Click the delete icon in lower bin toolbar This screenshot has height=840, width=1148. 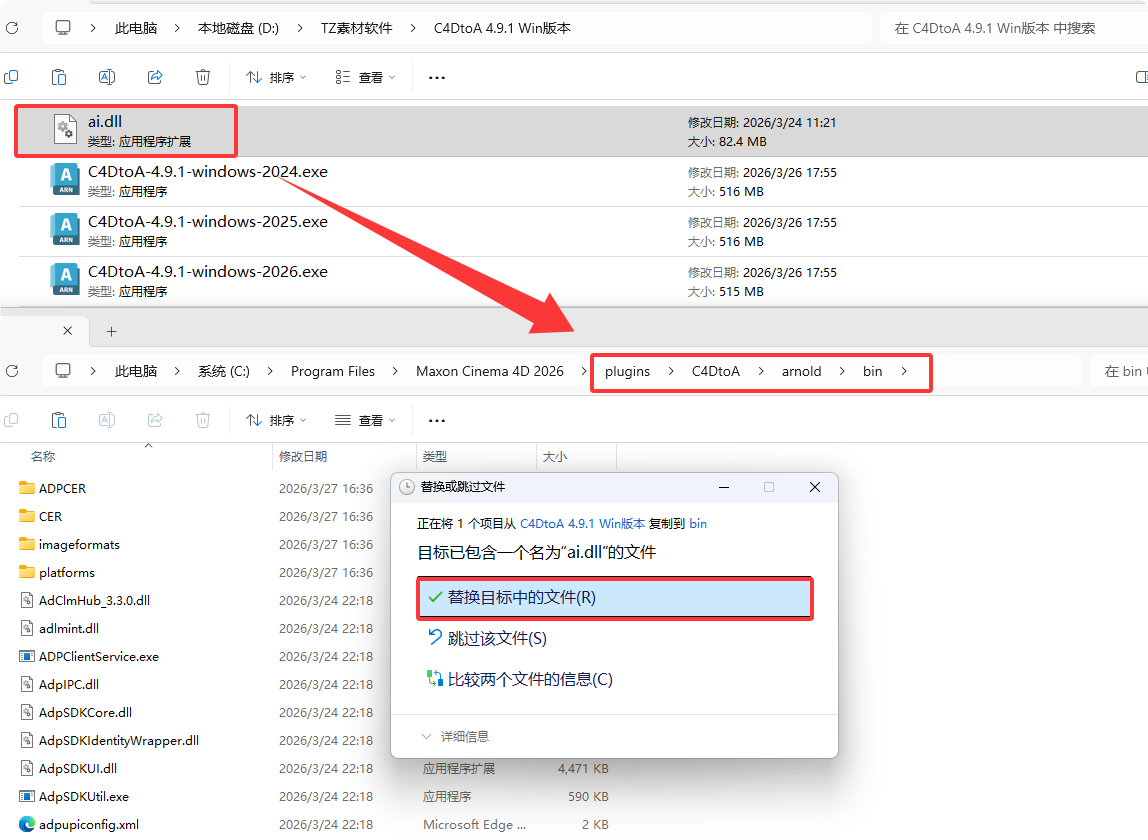(x=203, y=420)
